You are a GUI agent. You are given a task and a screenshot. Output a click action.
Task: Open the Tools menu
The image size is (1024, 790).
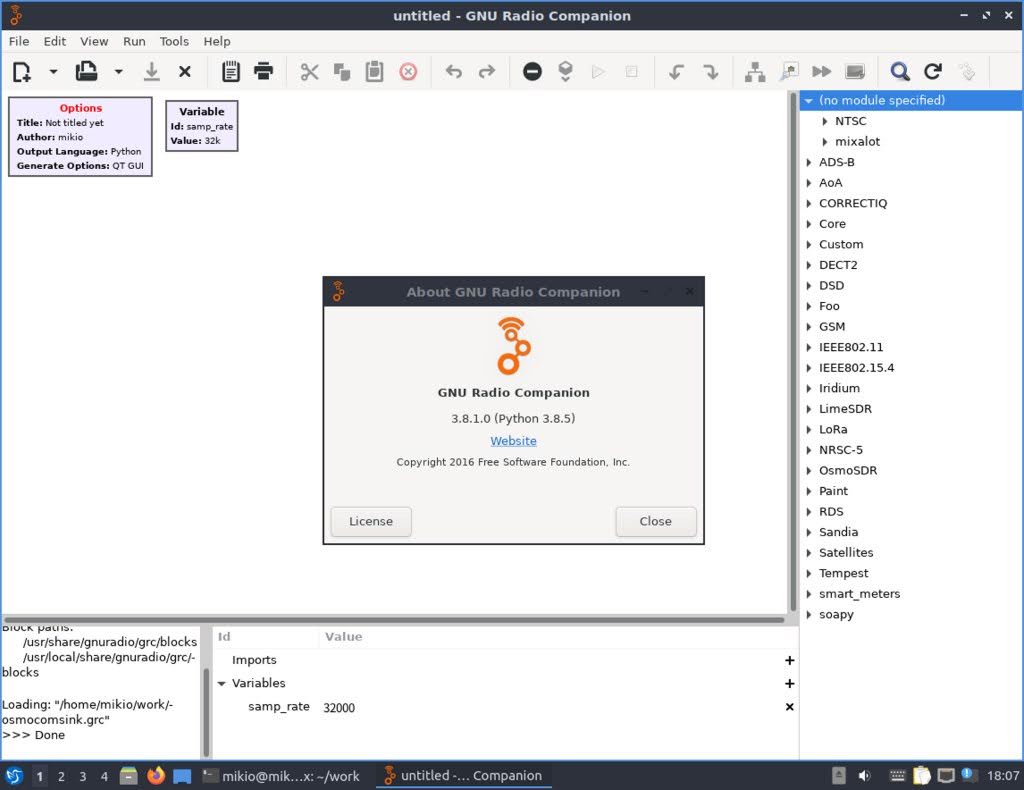(x=174, y=41)
